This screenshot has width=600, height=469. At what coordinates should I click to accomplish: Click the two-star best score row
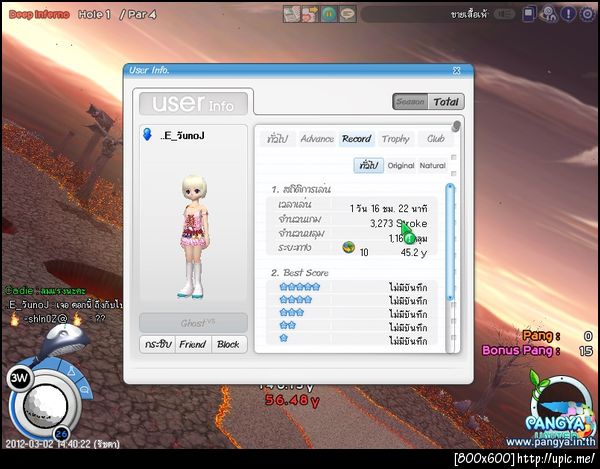352,326
